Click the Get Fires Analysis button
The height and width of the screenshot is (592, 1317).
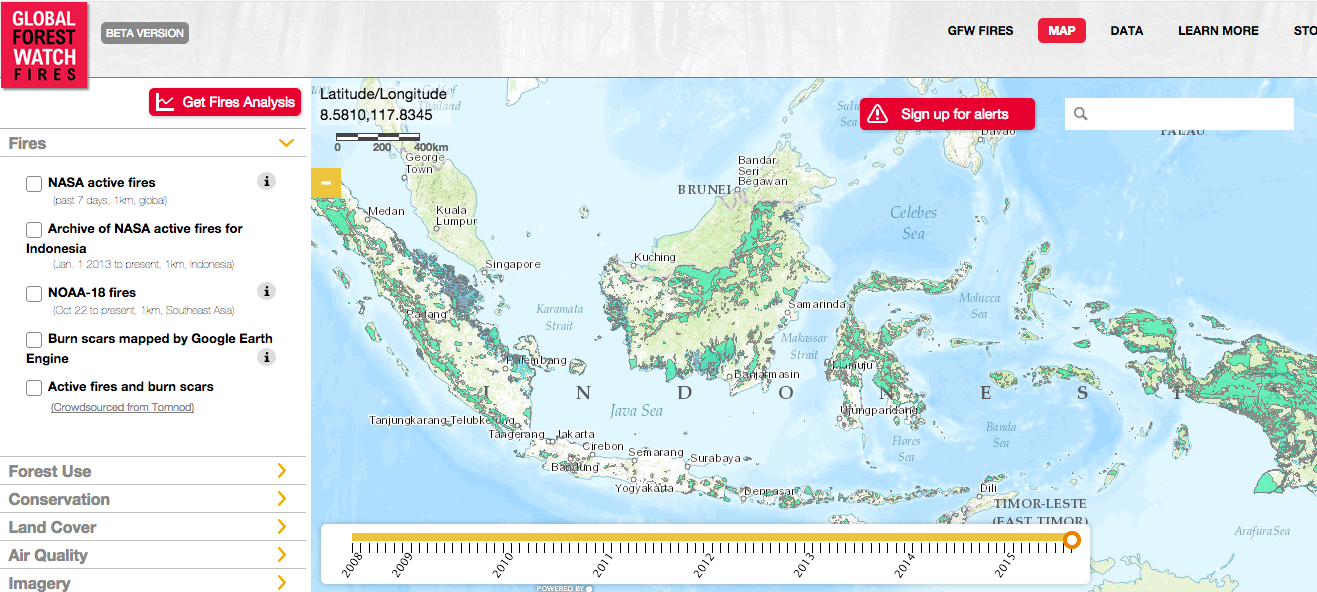coord(225,102)
